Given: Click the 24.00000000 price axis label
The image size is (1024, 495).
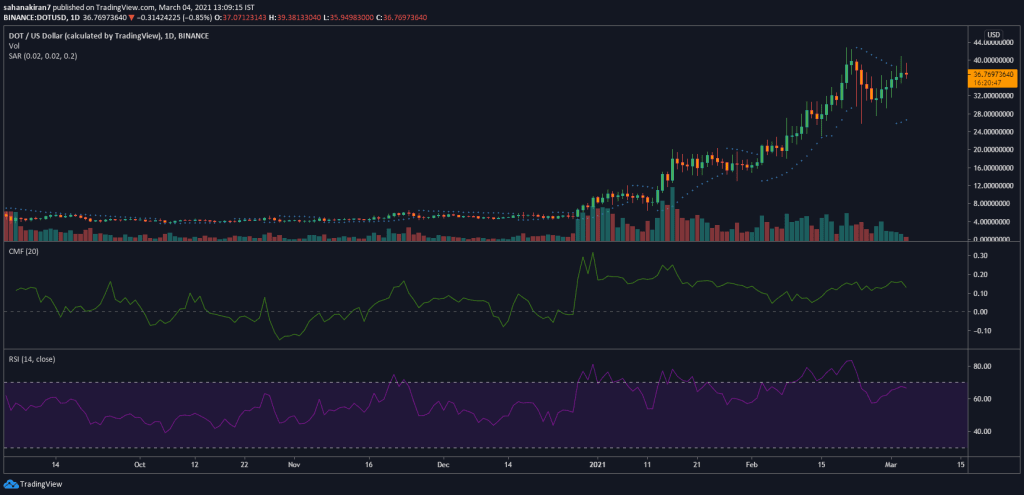Looking at the screenshot, I should [995, 132].
